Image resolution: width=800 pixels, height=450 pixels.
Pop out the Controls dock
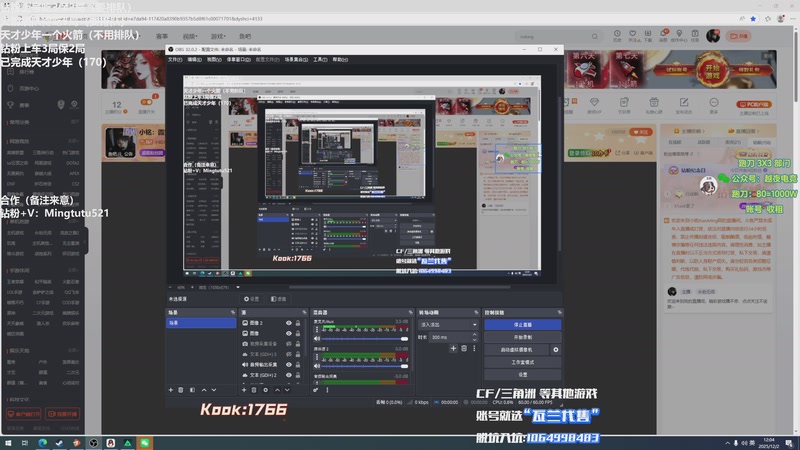560,312
